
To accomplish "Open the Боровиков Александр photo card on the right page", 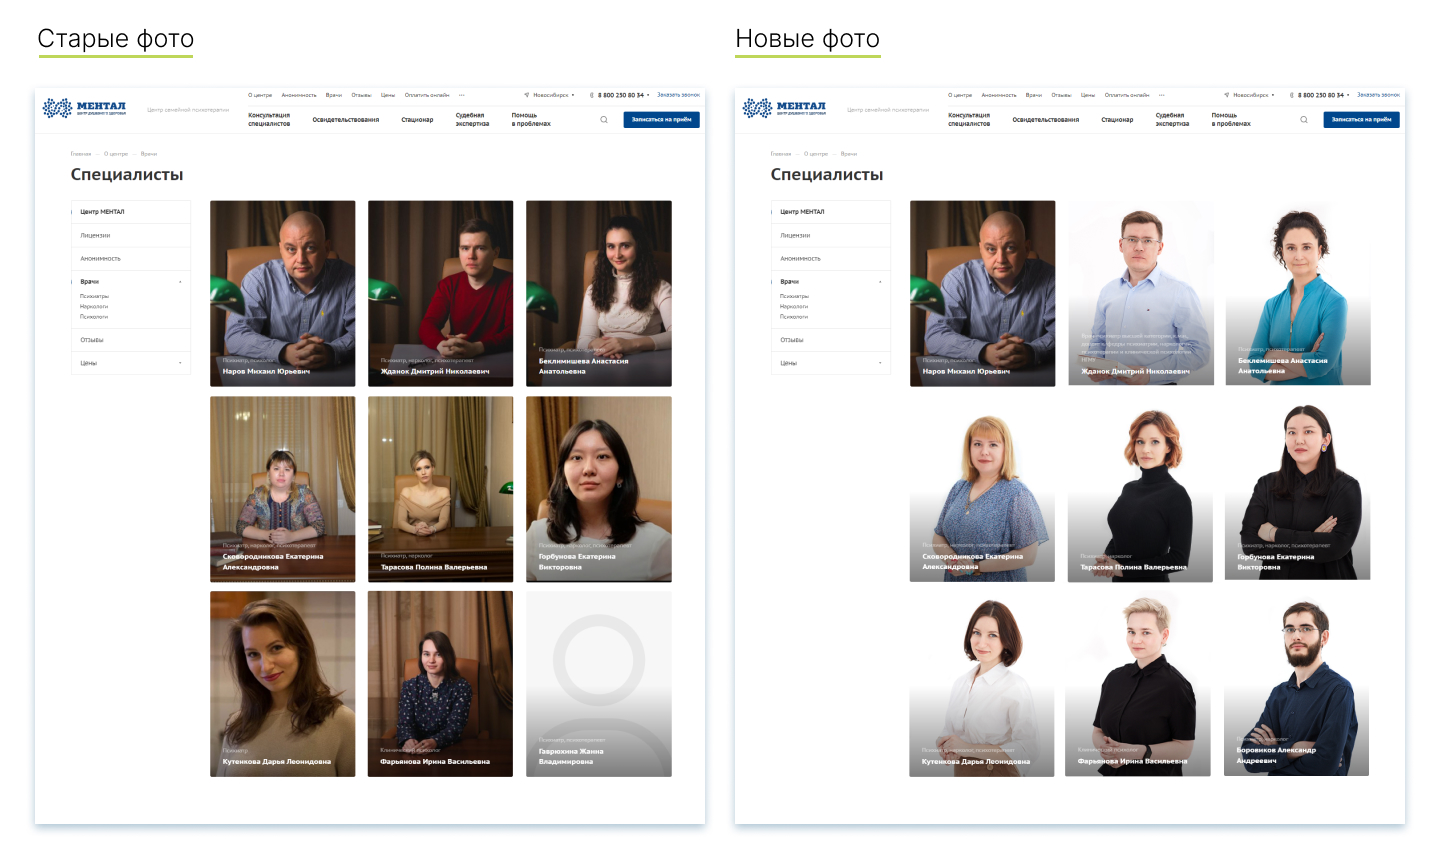I will (1297, 684).
